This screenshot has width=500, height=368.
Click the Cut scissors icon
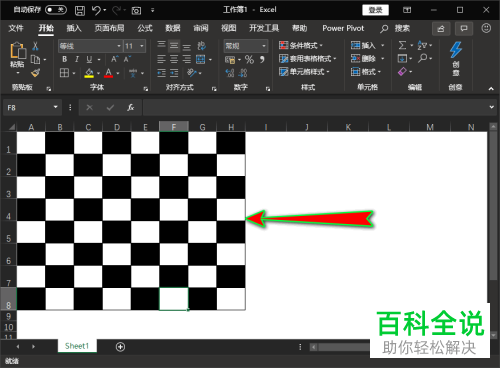[x=35, y=46]
